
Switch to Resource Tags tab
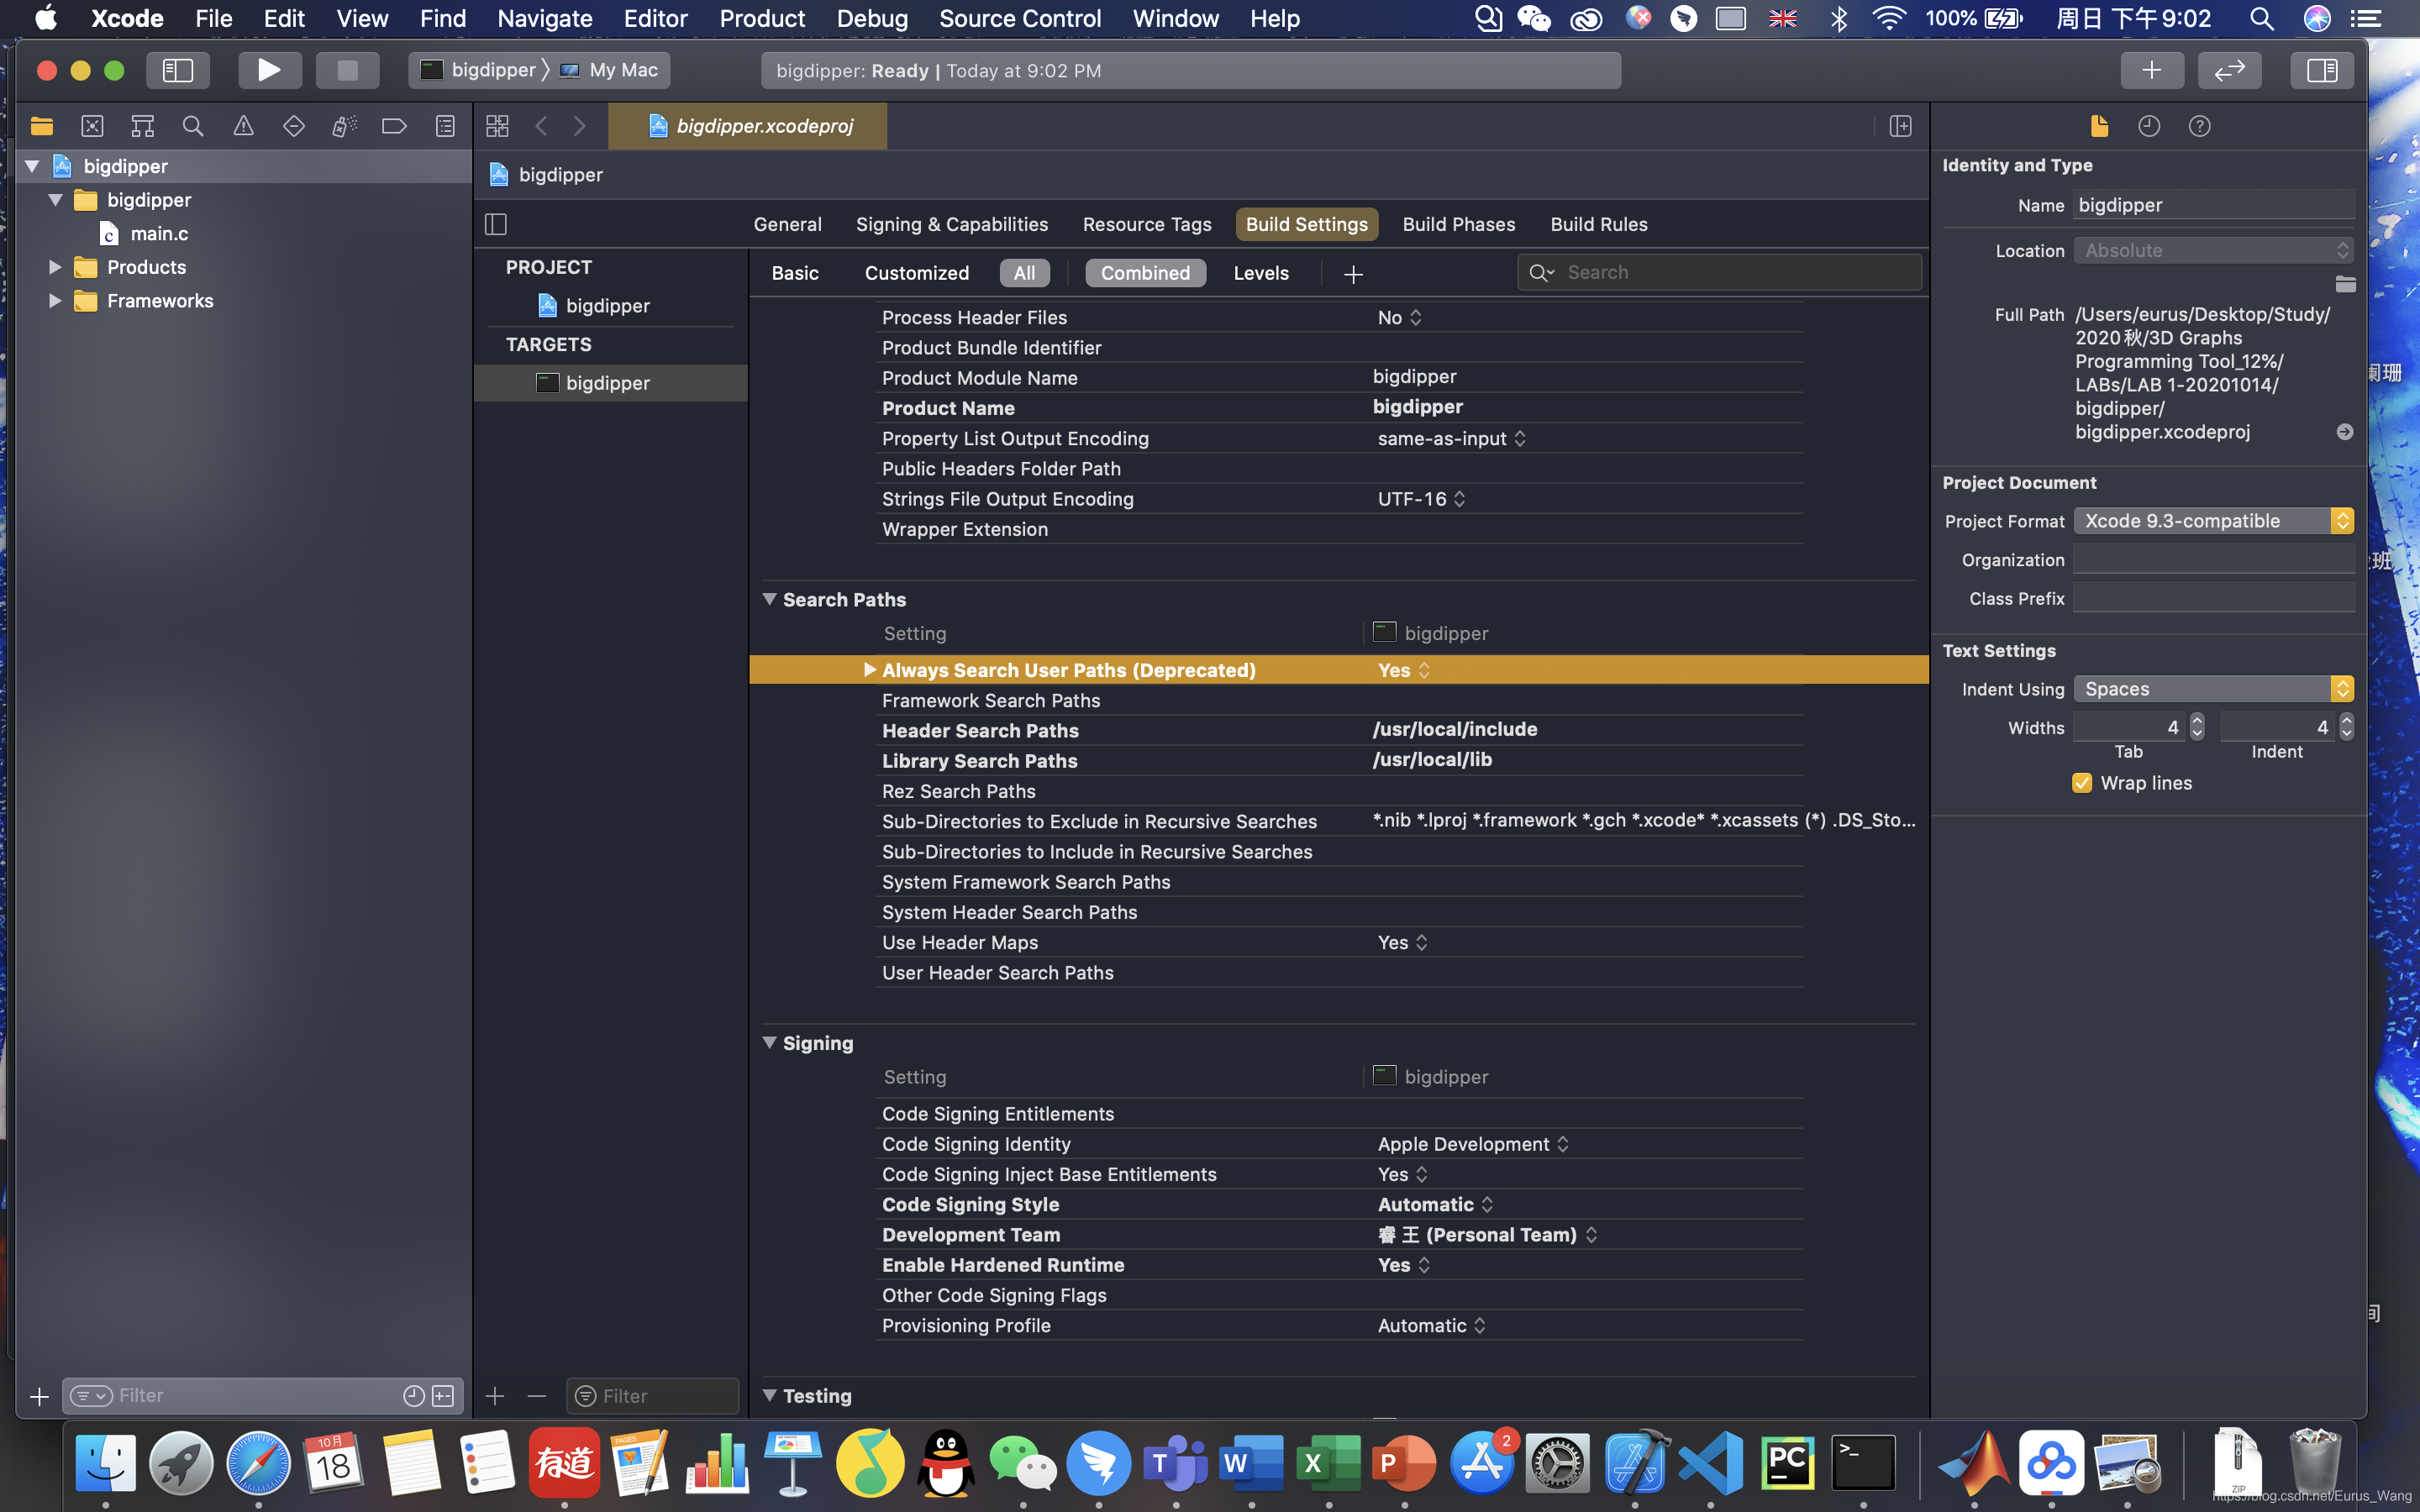coord(1147,224)
